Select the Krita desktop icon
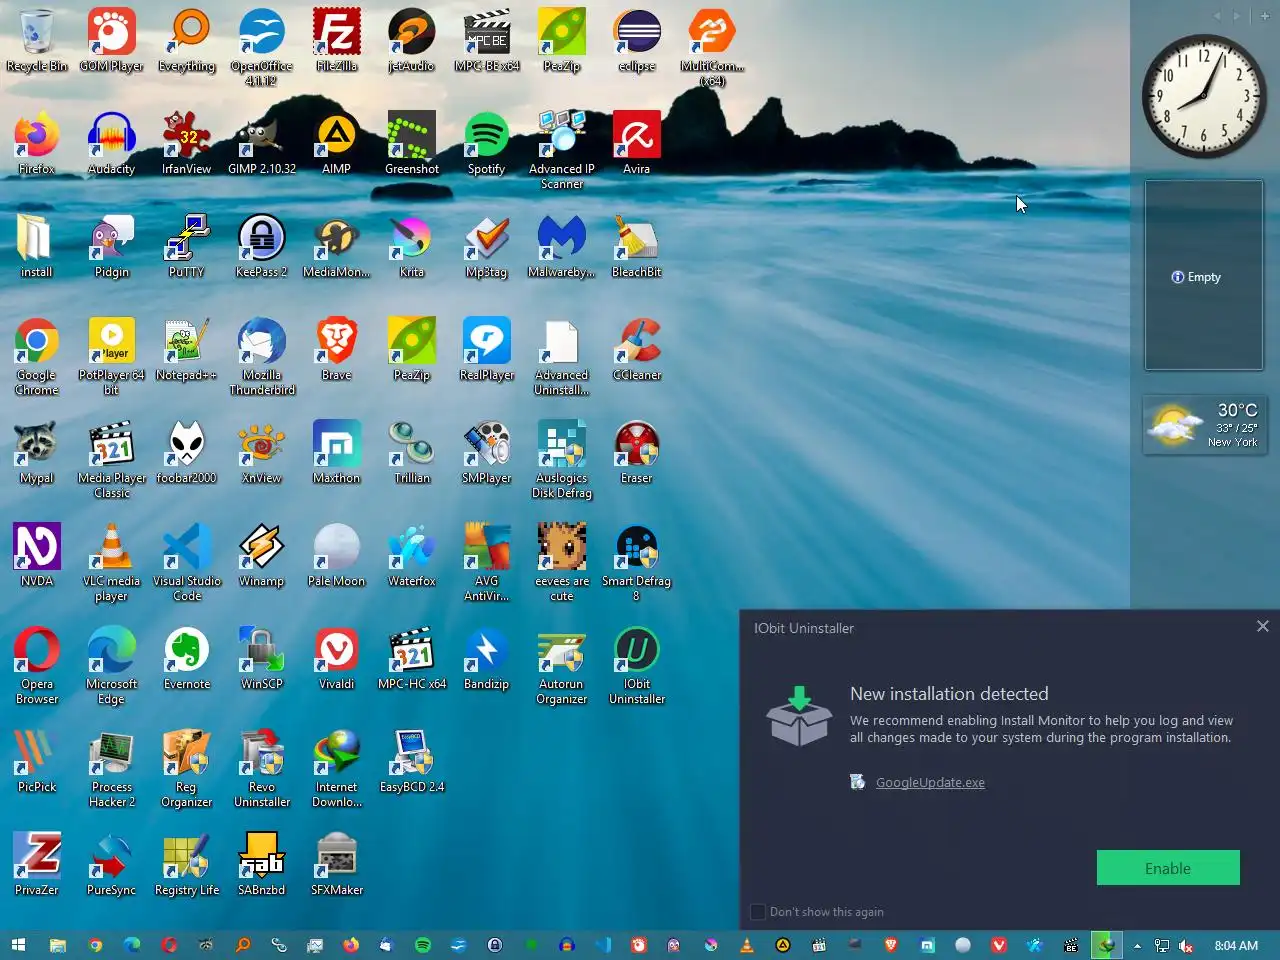 pyautogui.click(x=412, y=247)
